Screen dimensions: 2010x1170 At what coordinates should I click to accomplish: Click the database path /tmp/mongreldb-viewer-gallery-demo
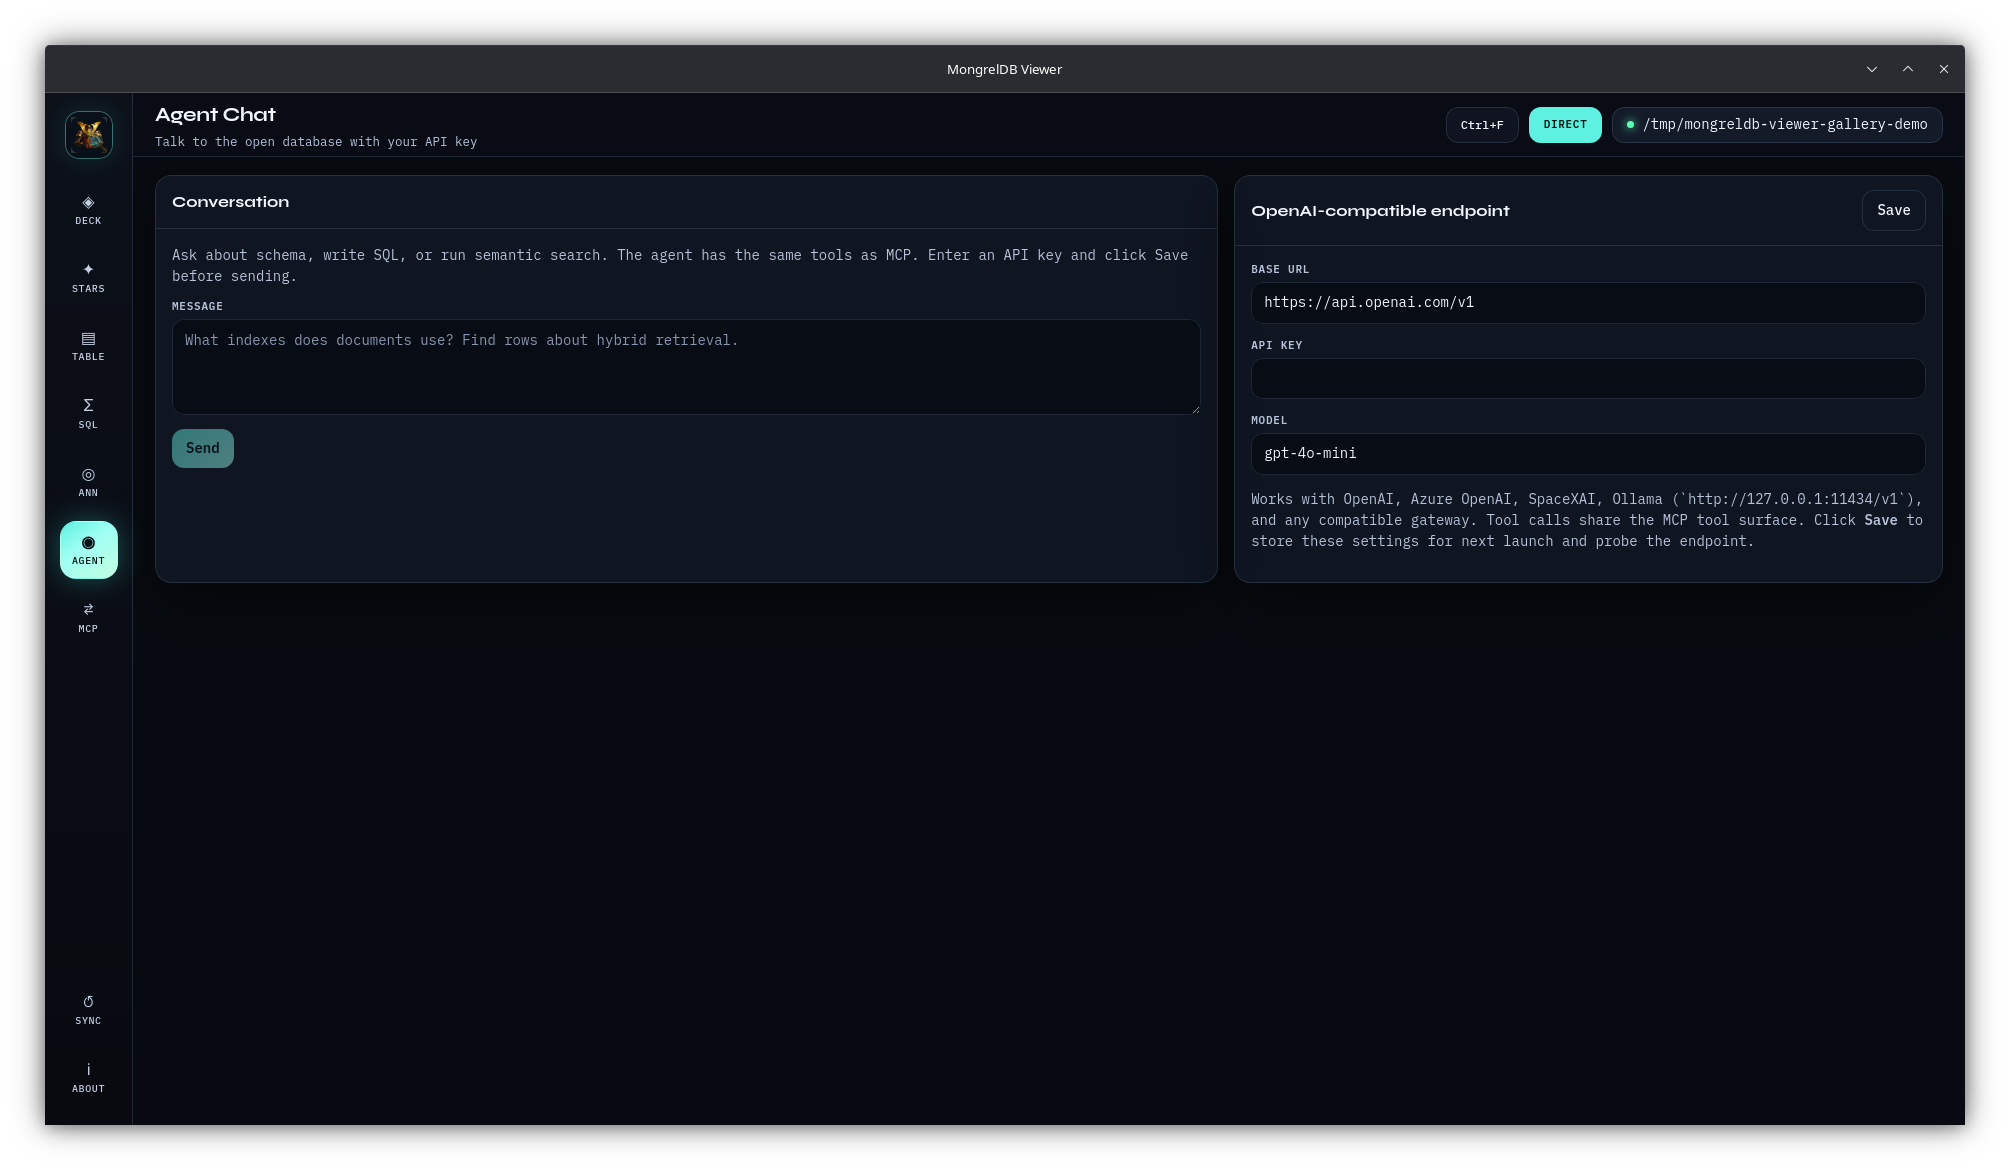(x=1777, y=125)
